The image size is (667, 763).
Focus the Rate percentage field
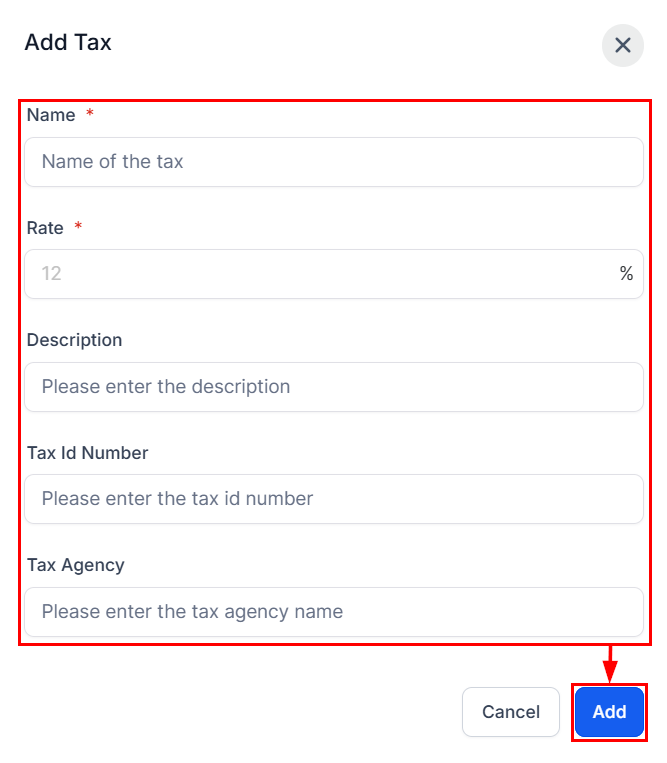pos(320,274)
